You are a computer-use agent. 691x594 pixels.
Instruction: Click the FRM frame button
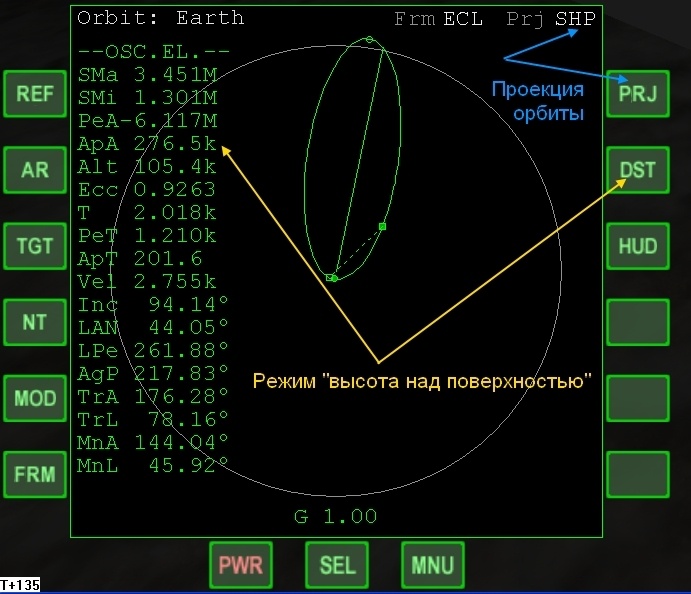[x=35, y=475]
